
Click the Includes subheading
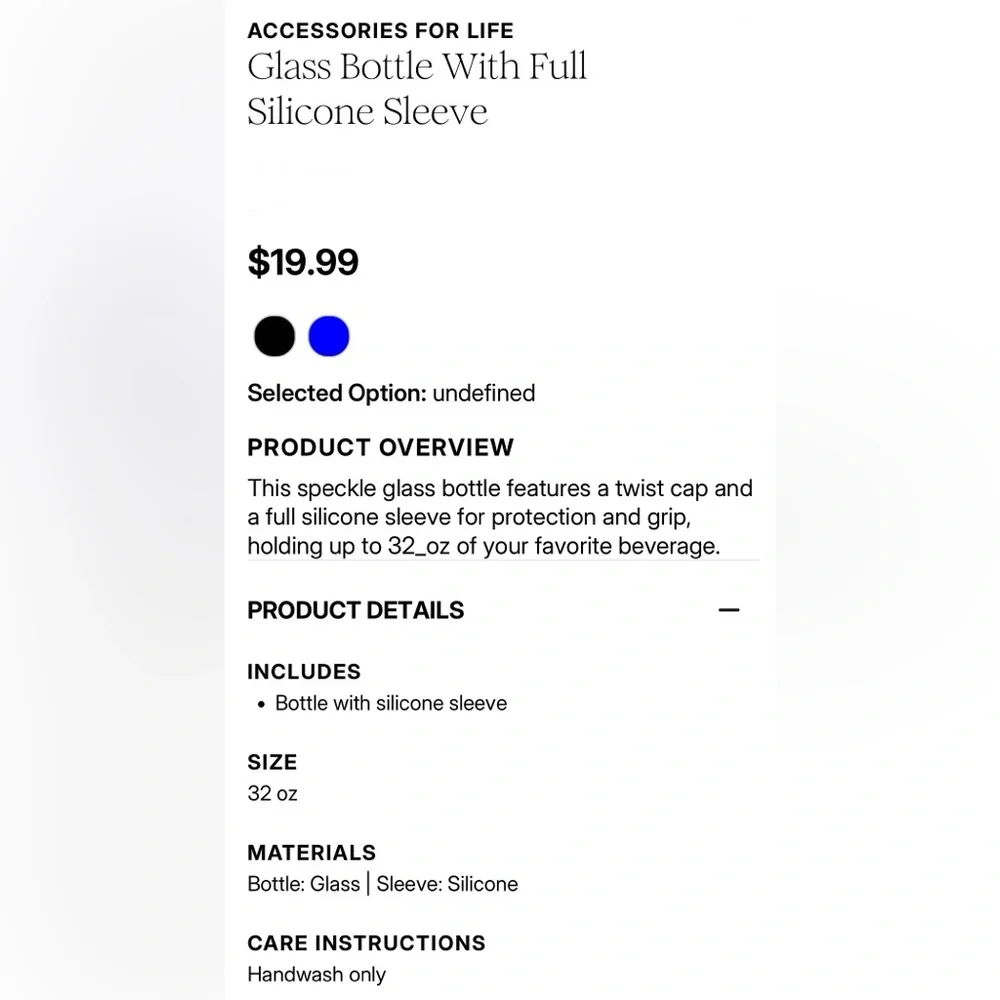pyautogui.click(x=304, y=672)
